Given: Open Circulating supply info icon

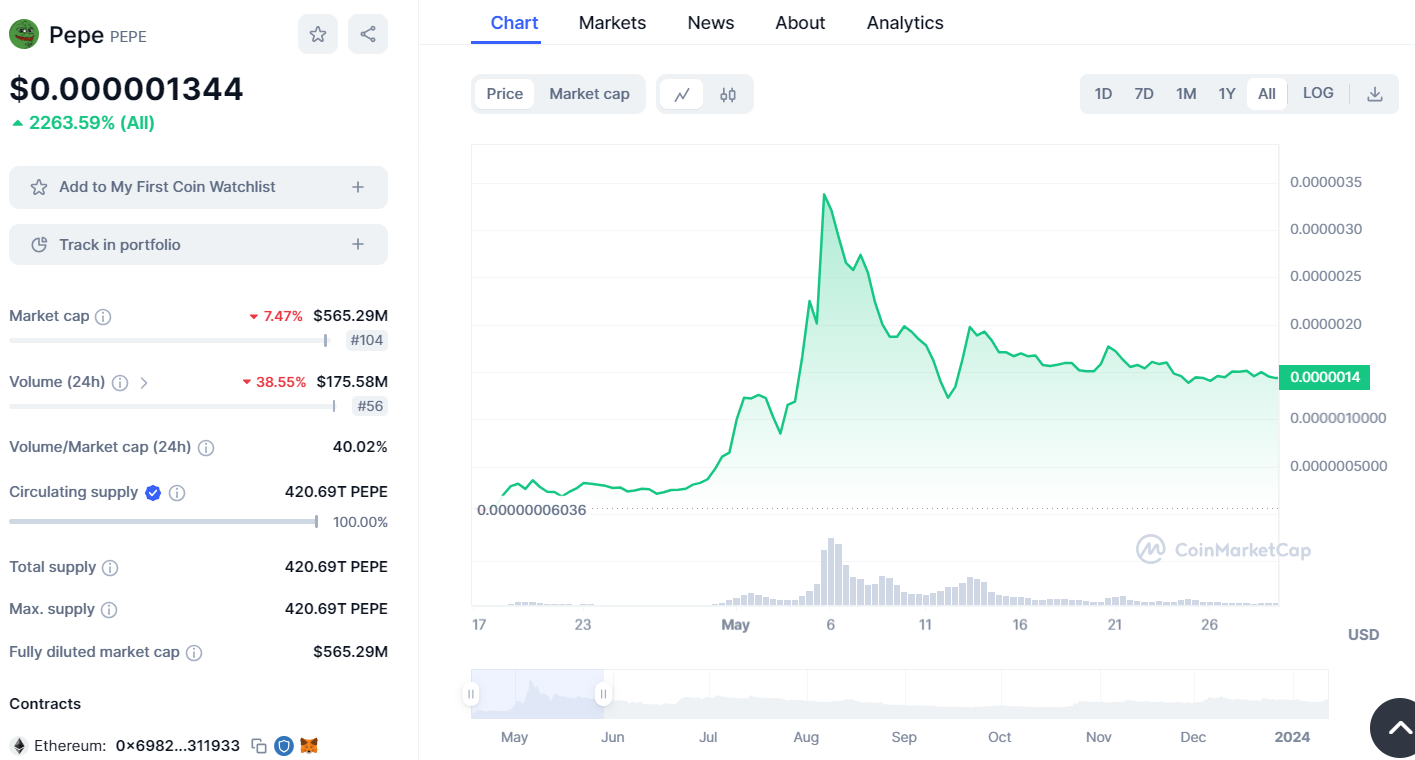Looking at the screenshot, I should tap(177, 492).
